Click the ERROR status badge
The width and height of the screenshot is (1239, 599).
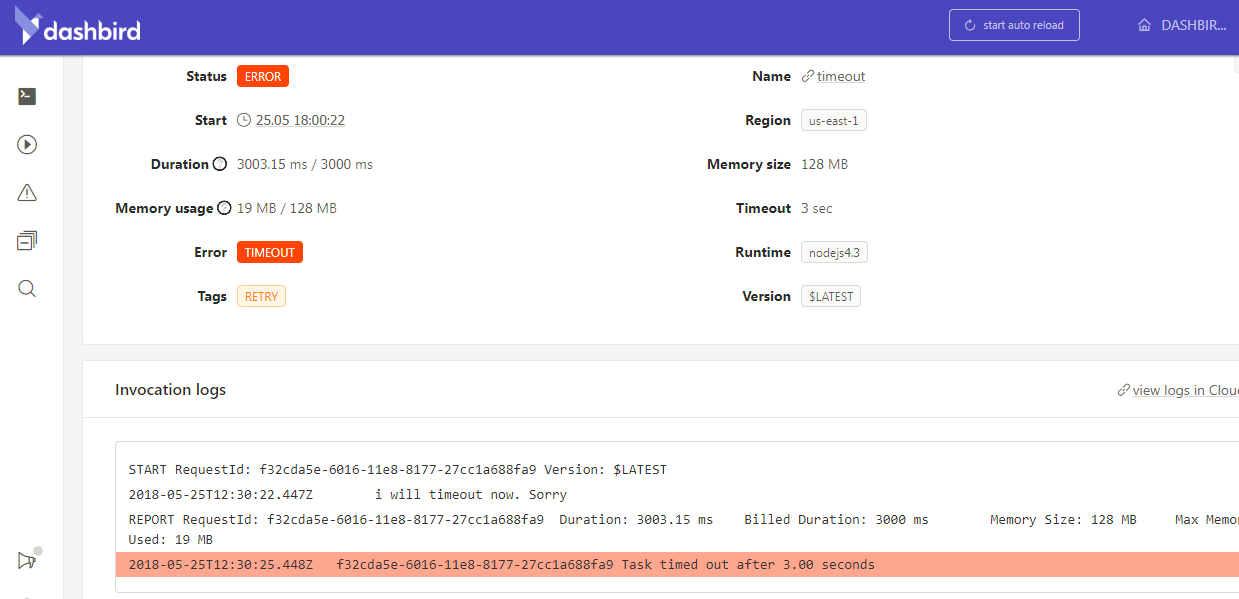pyautogui.click(x=262, y=75)
